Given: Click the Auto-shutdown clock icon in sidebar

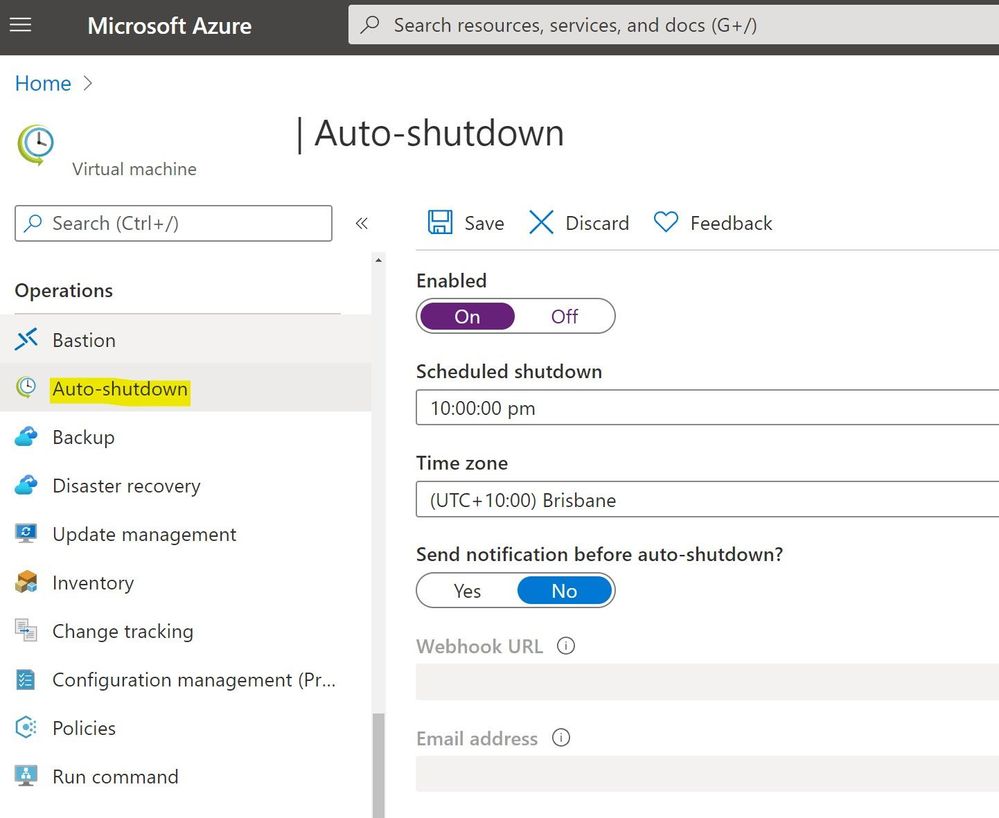Looking at the screenshot, I should click(x=26, y=387).
